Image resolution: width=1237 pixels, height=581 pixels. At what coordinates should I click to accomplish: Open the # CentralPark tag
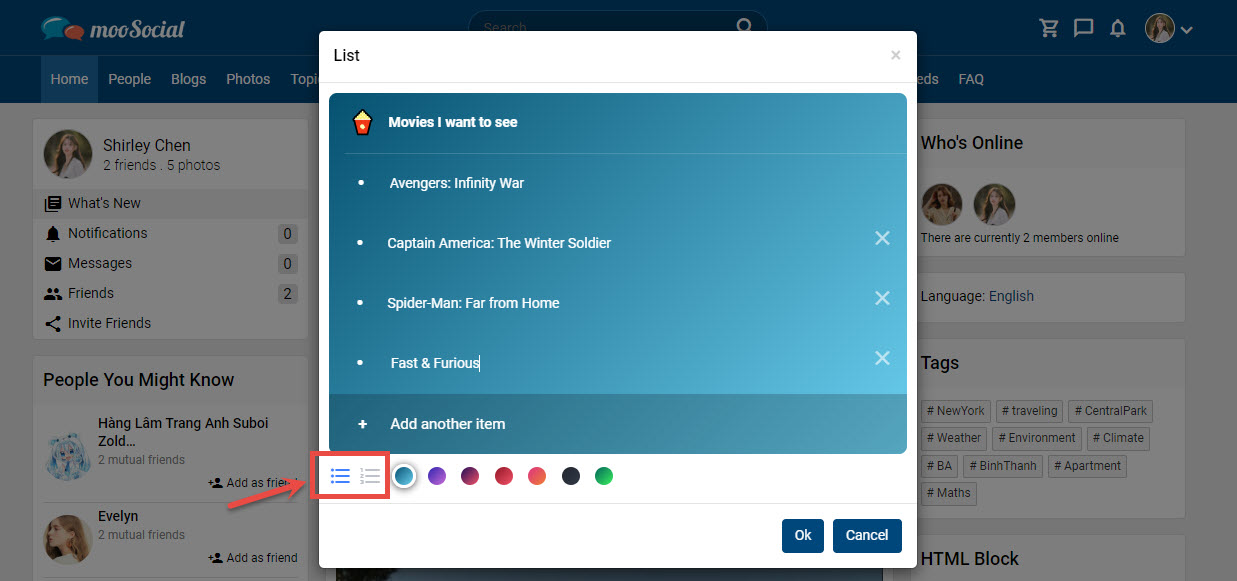[x=1110, y=411]
